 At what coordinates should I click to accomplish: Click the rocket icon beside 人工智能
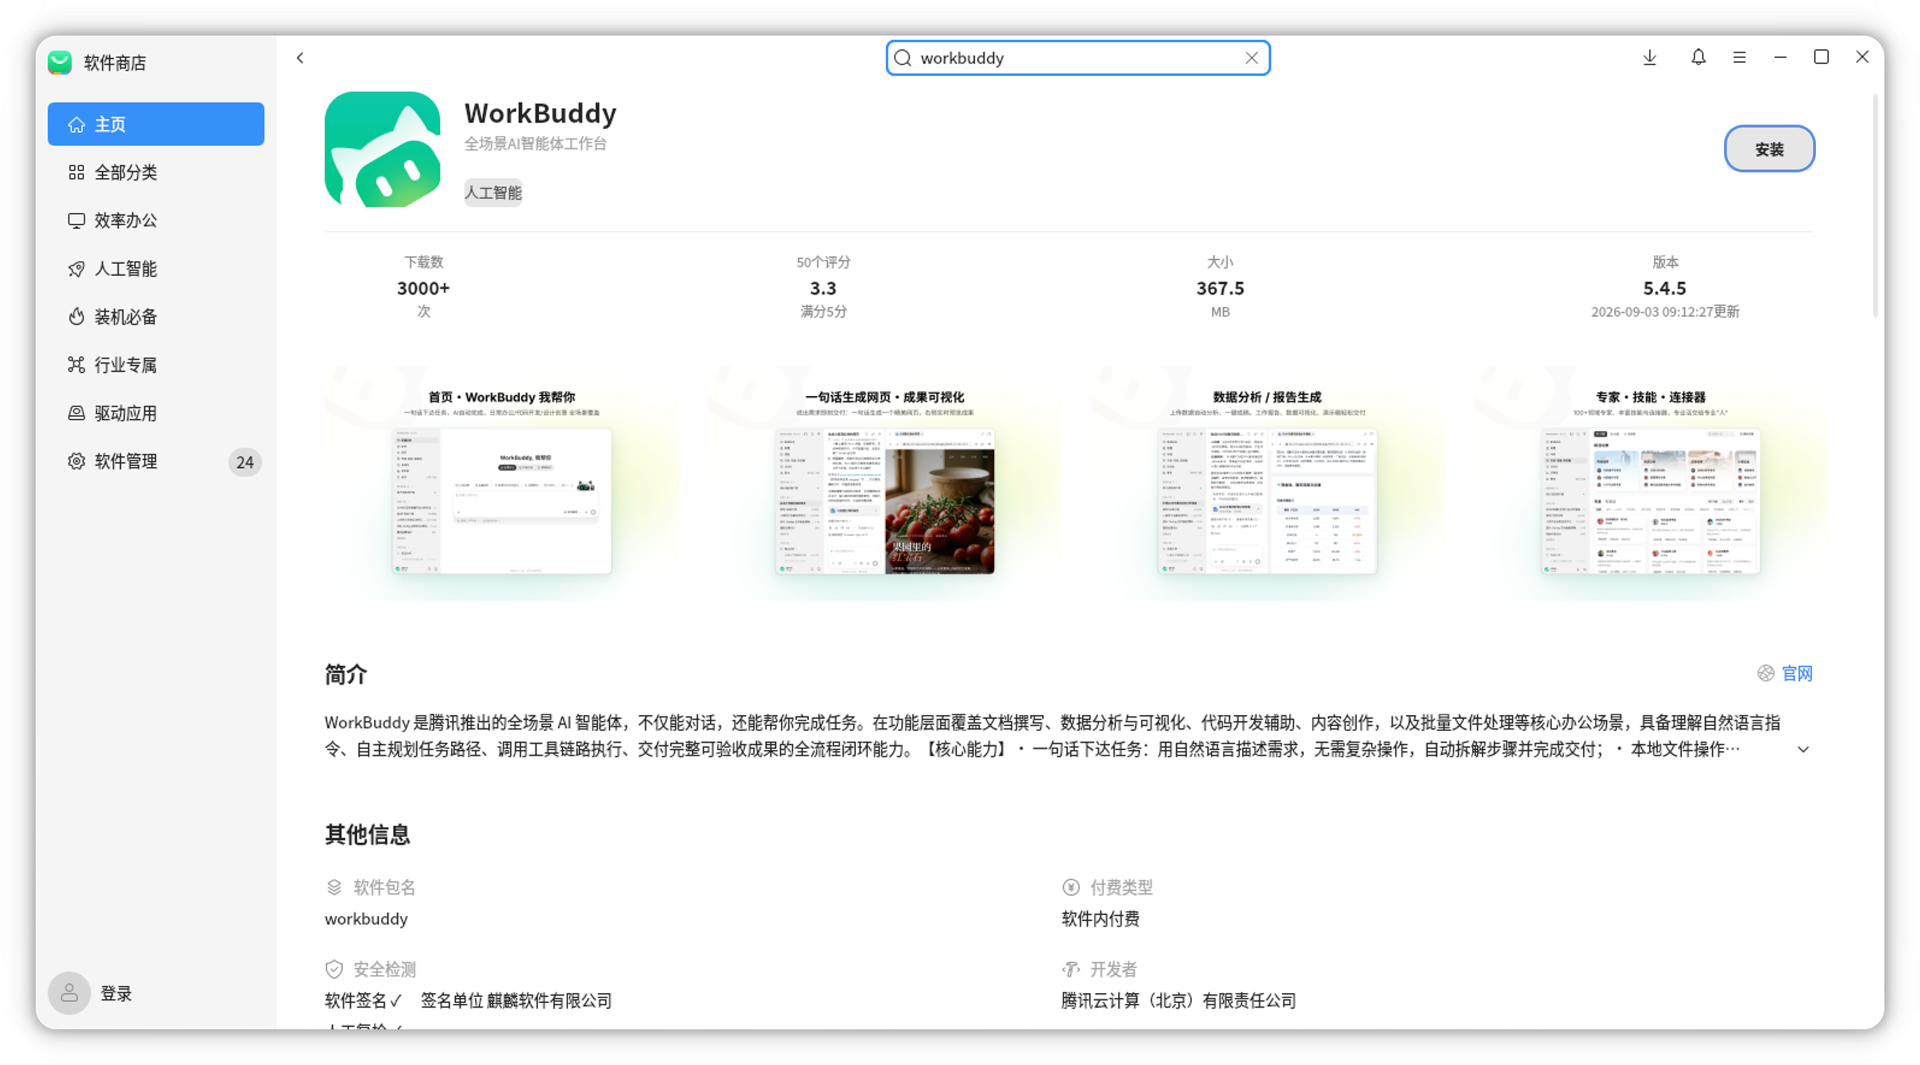tap(76, 268)
